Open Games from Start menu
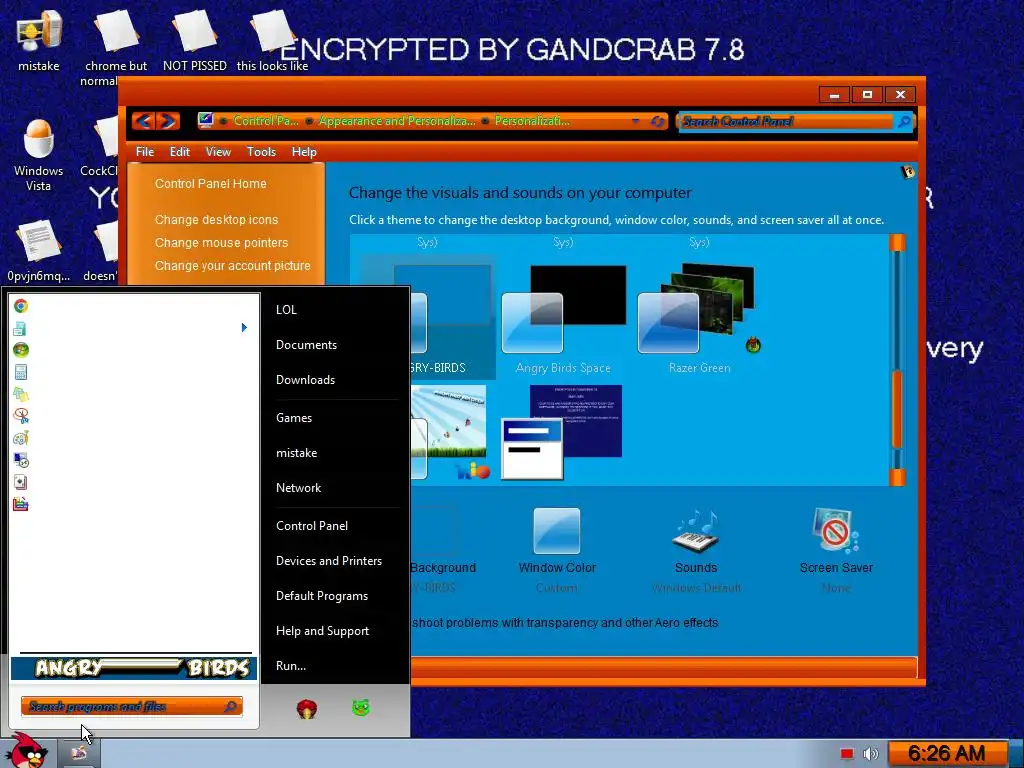 pyautogui.click(x=294, y=418)
